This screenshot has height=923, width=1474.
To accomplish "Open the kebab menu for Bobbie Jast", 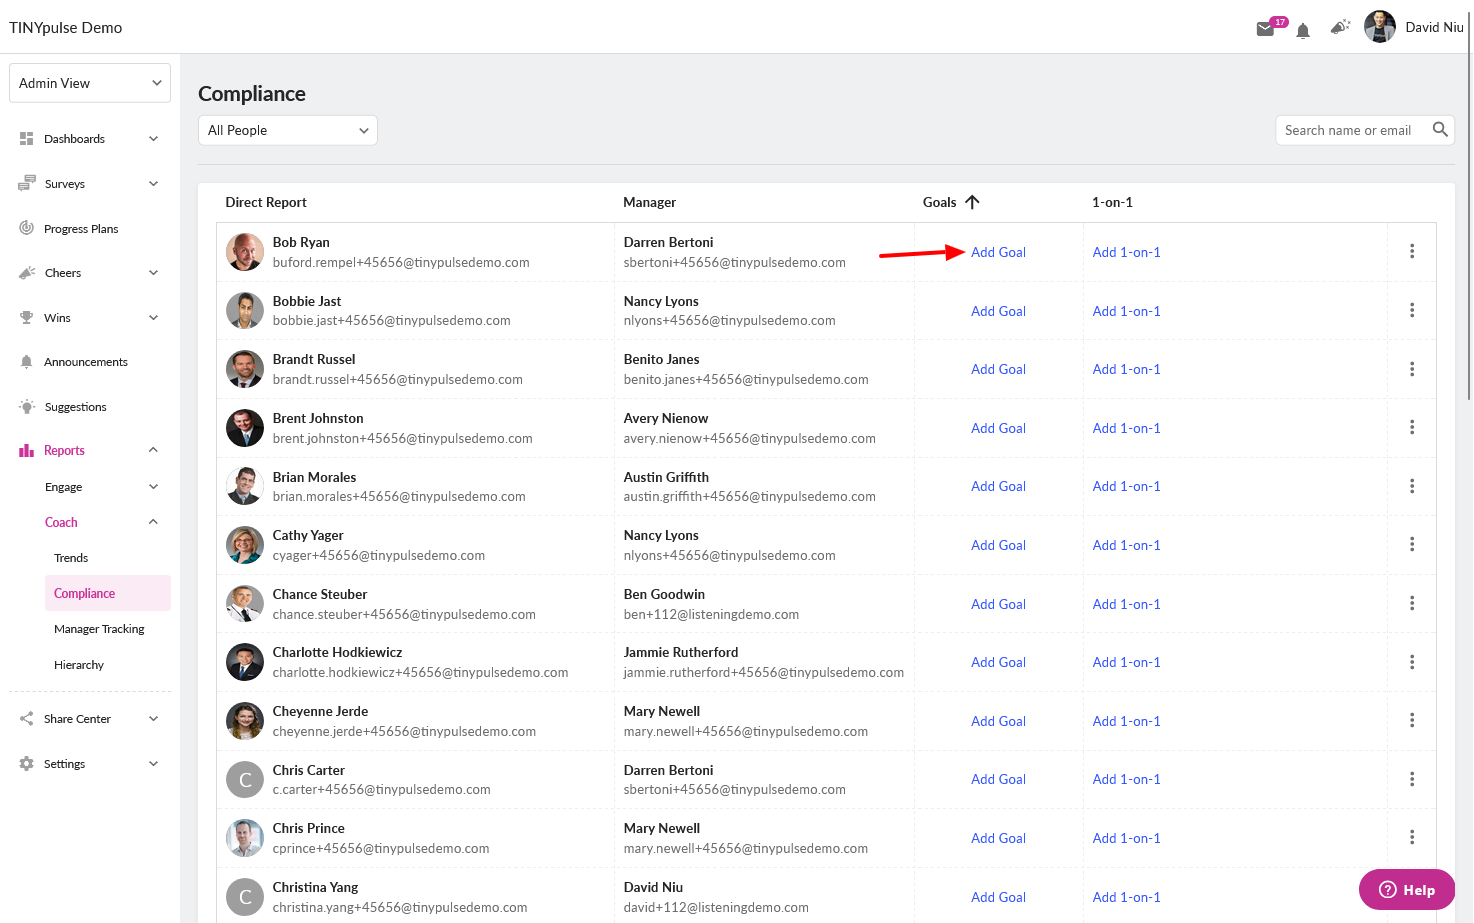I will point(1412,310).
